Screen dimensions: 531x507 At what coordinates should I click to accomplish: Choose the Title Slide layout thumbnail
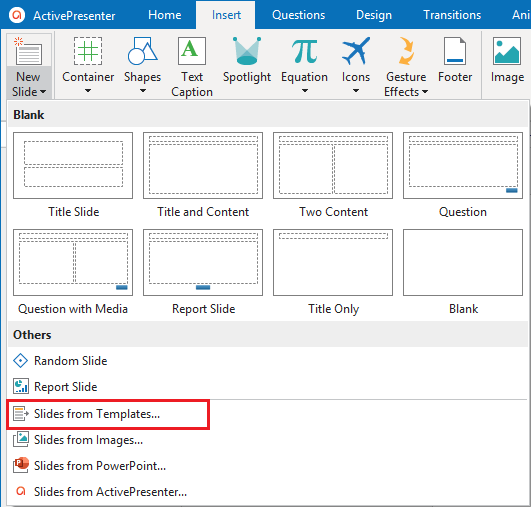pos(73,165)
